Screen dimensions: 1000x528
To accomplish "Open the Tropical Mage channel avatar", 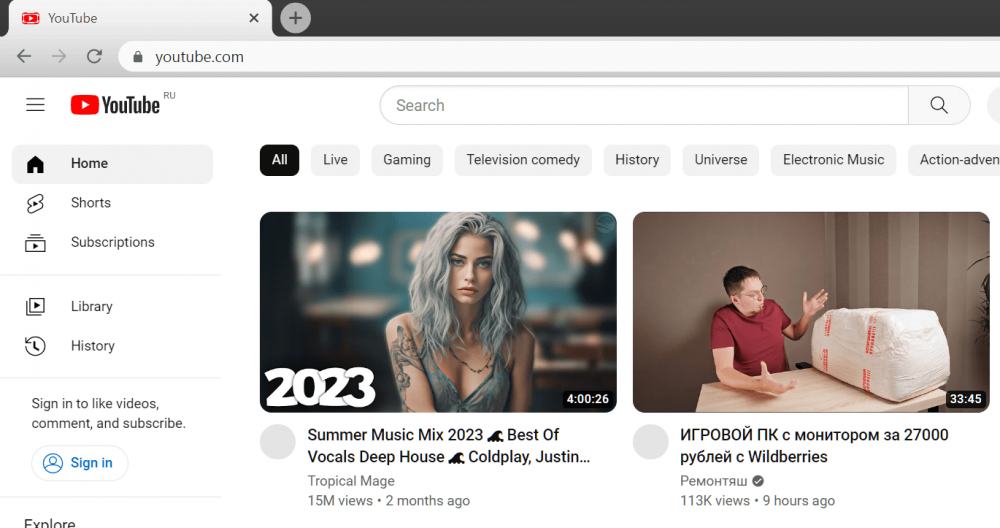I will click(x=277, y=441).
